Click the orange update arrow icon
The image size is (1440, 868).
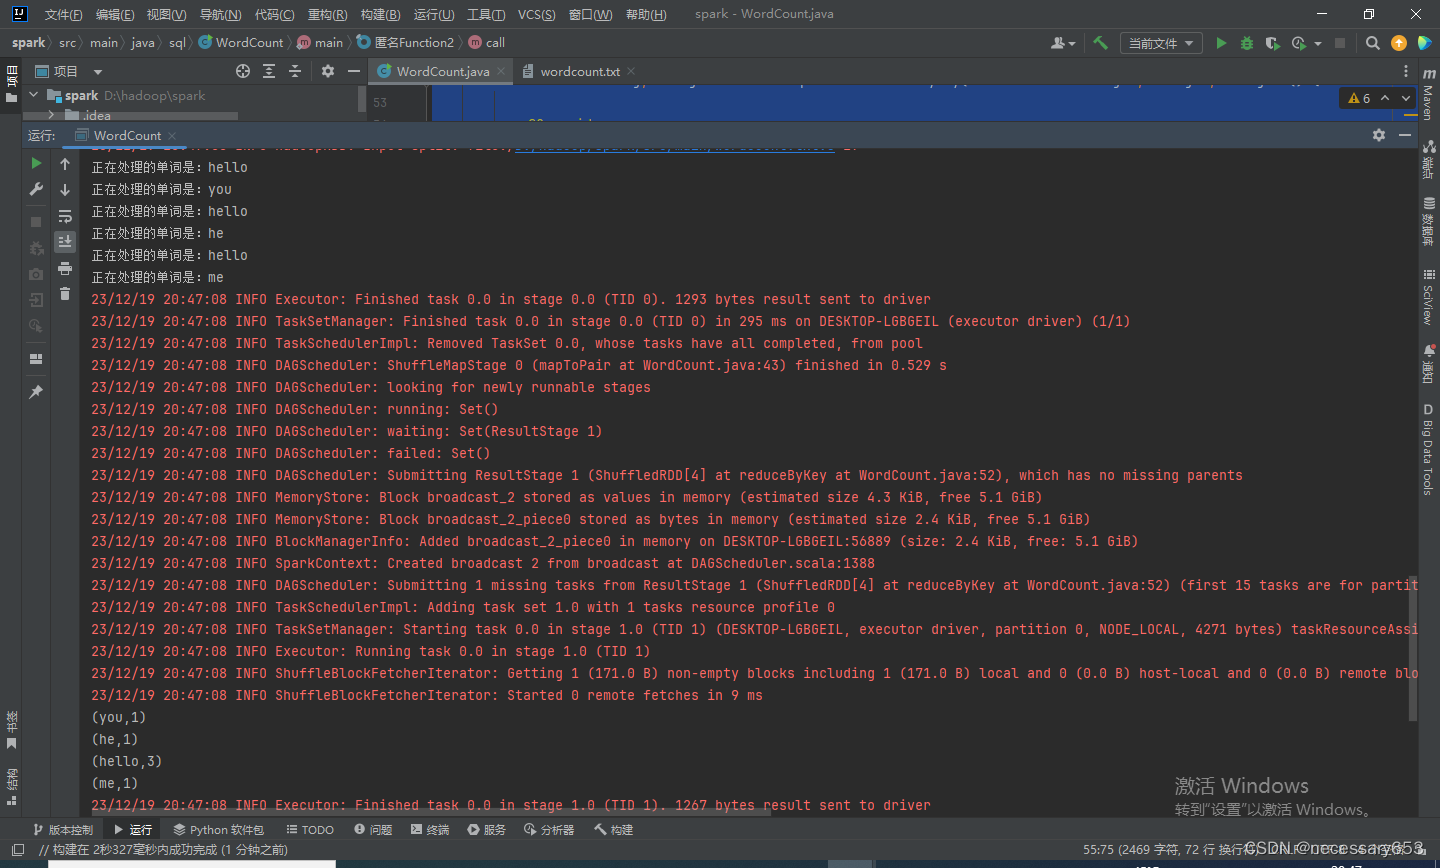click(1399, 43)
